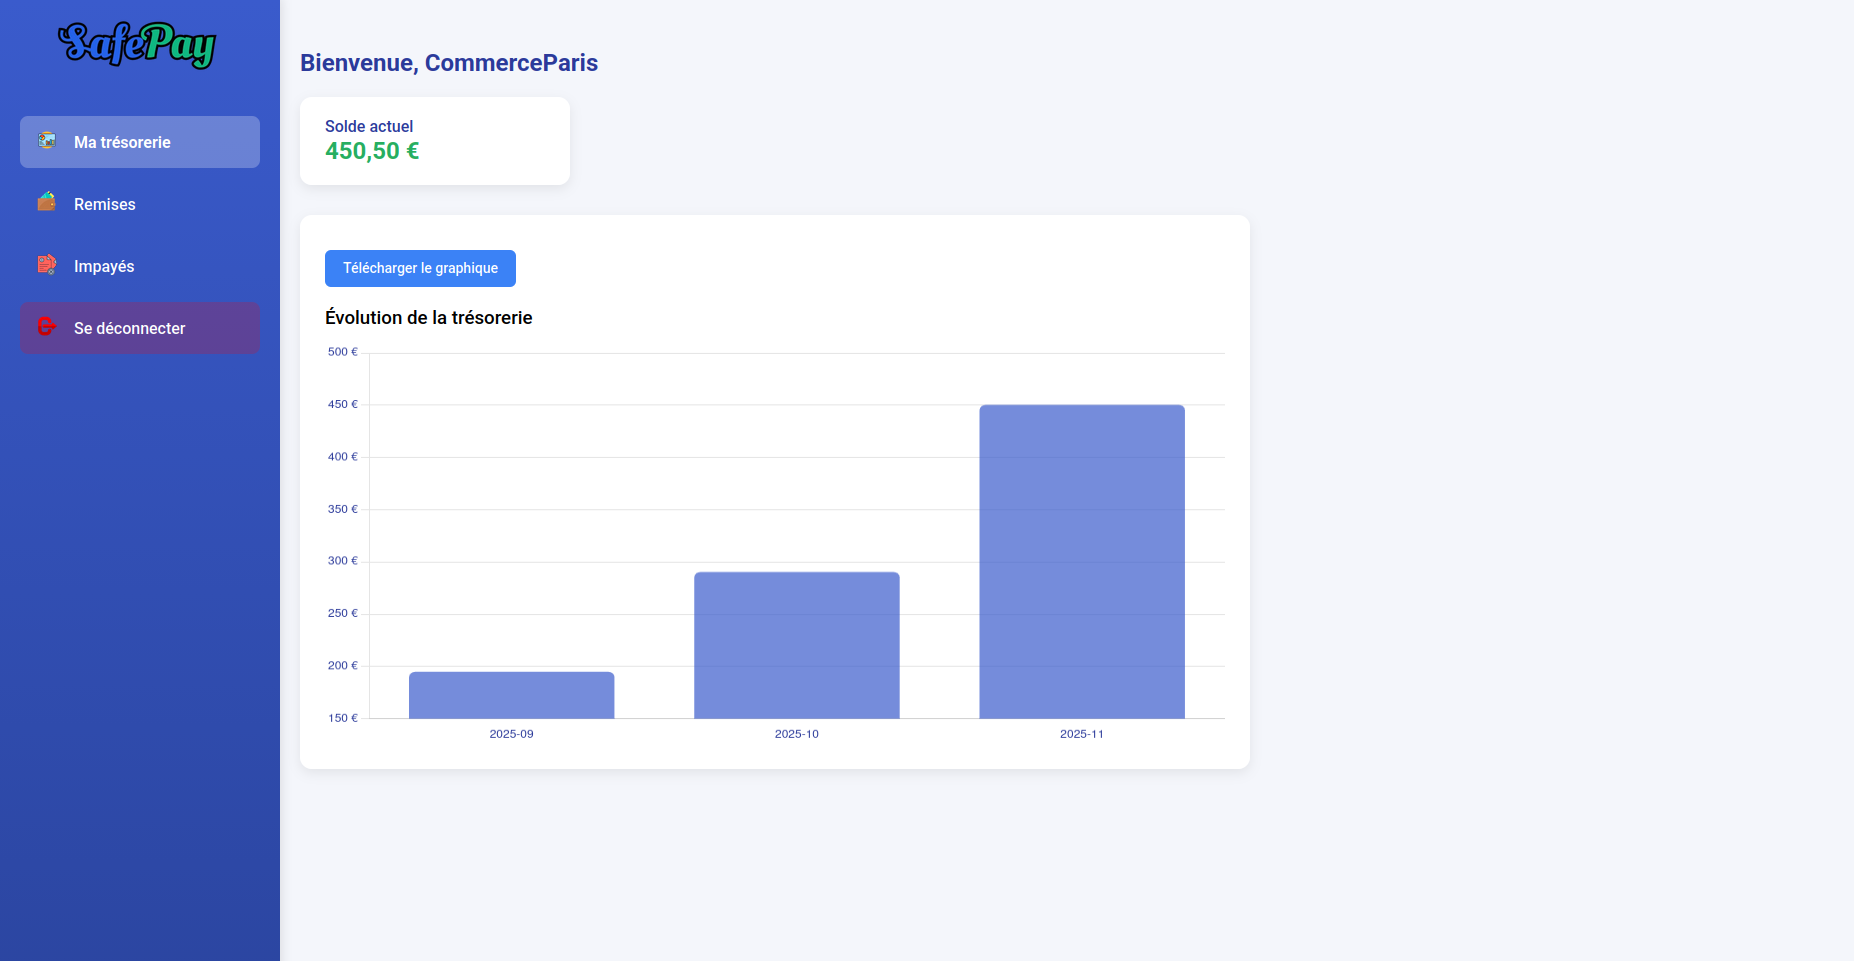This screenshot has width=1854, height=961.
Task: Click the treasury icon beside Ma trésorerie
Action: [46, 141]
